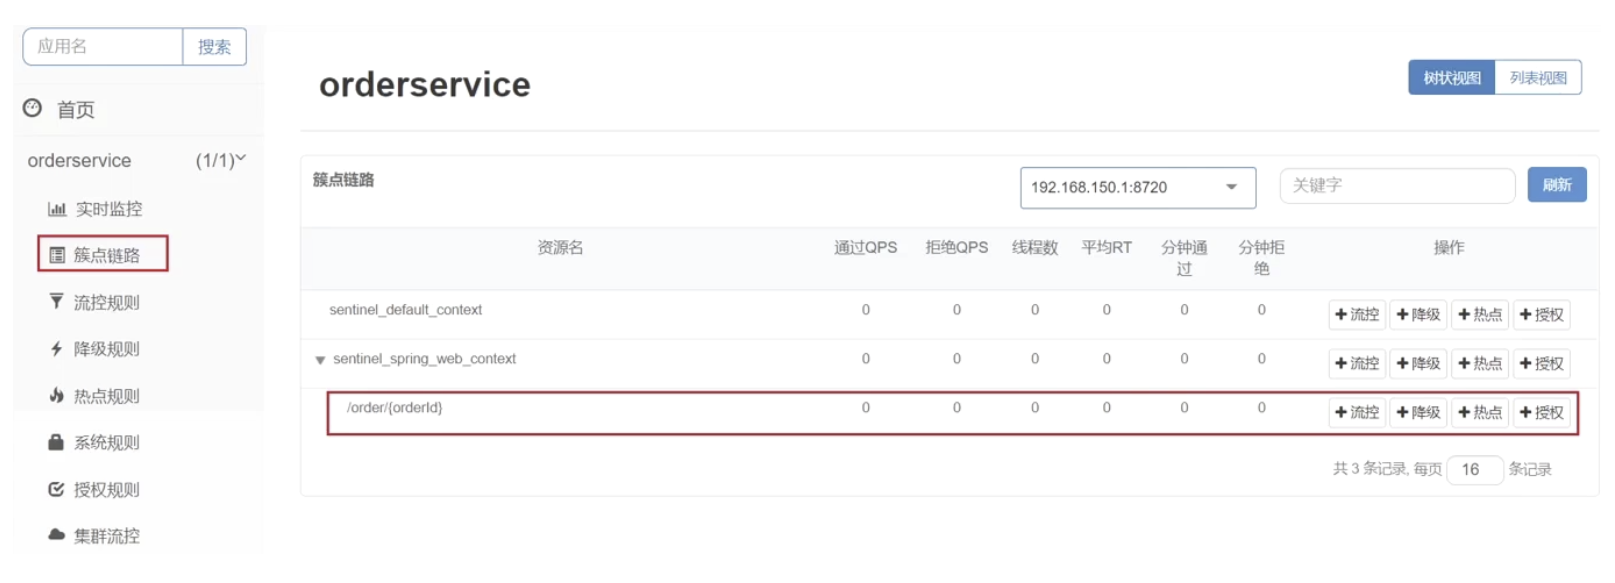Click the 系统规则 lock icon
The height and width of the screenshot is (583, 1615).
pyautogui.click(x=56, y=442)
